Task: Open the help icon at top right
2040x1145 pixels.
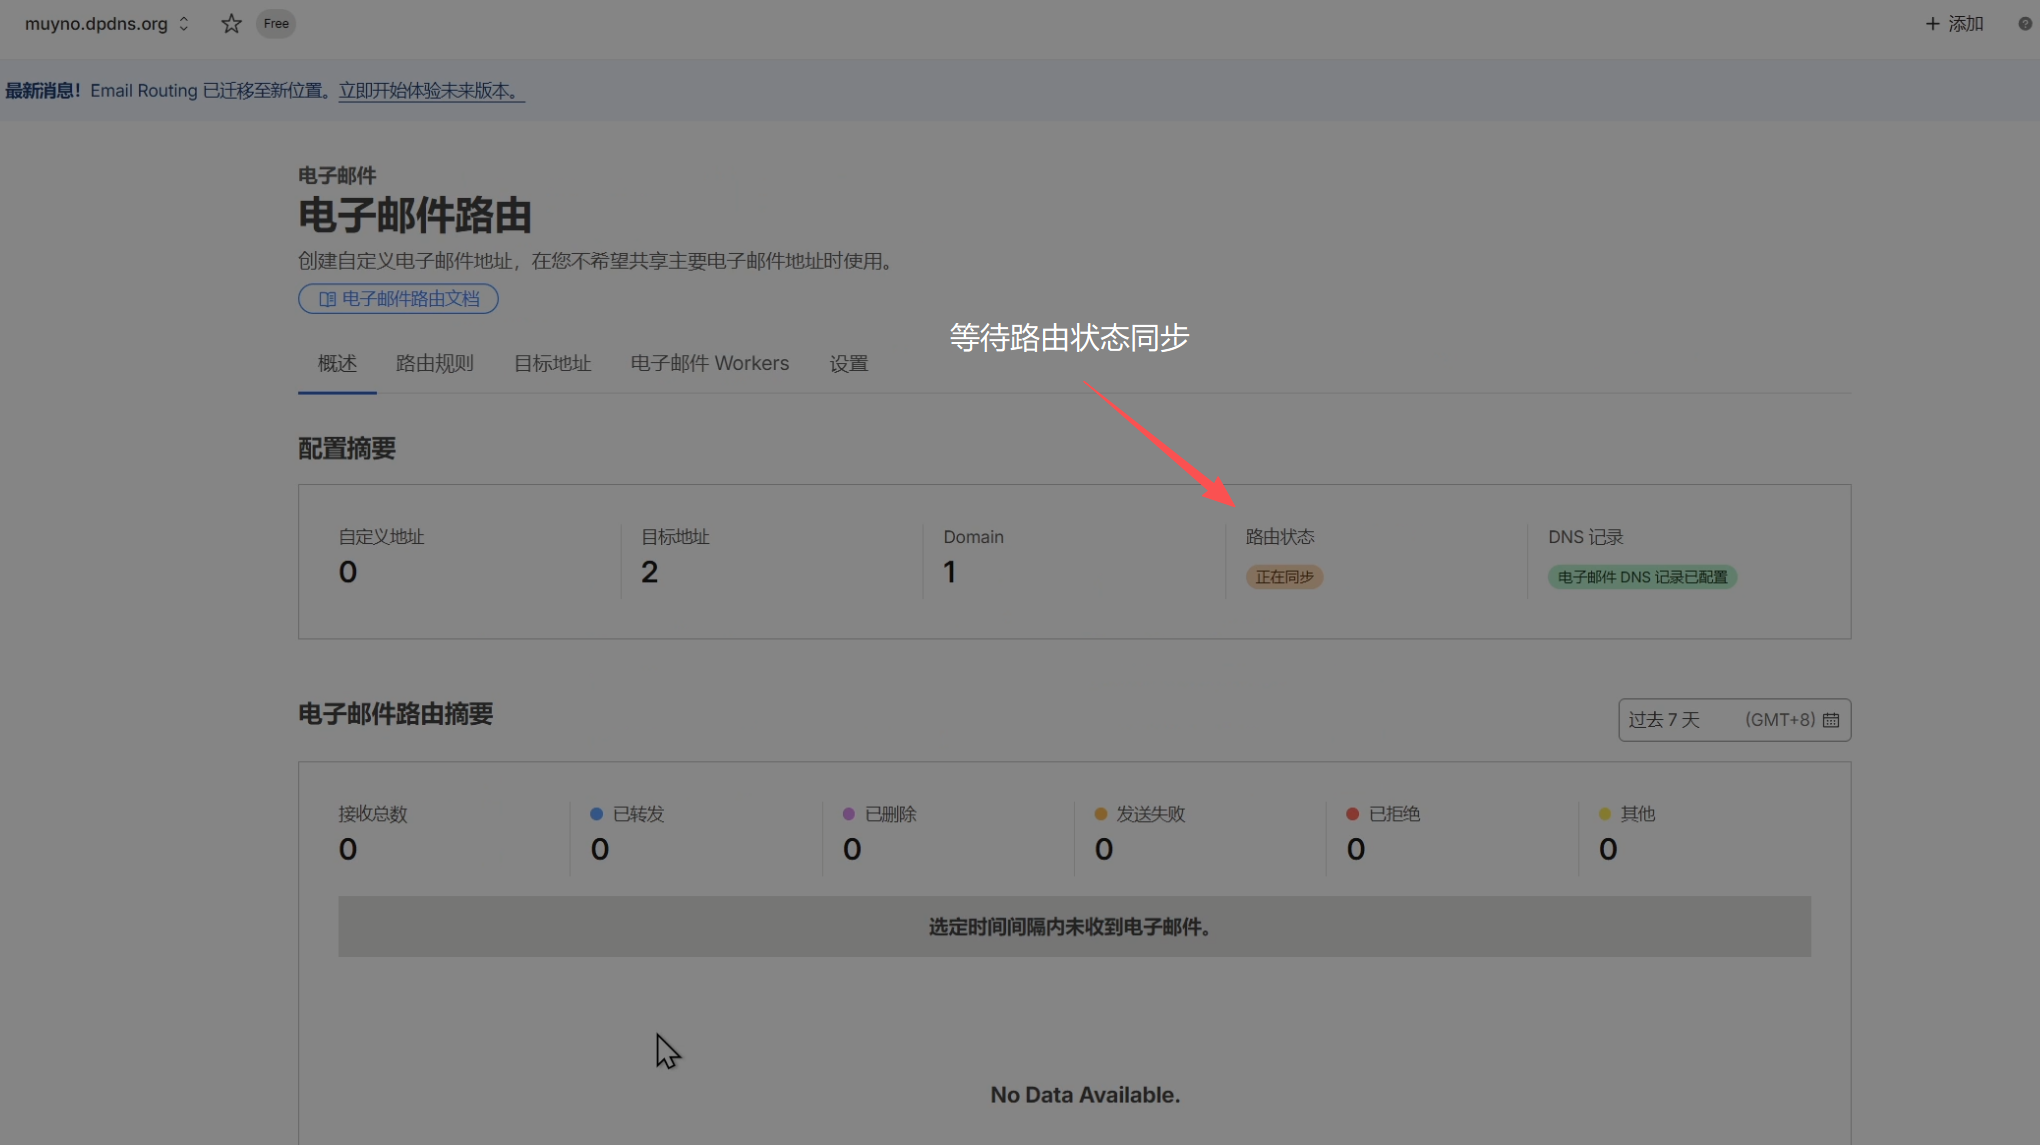Action: coord(2024,24)
